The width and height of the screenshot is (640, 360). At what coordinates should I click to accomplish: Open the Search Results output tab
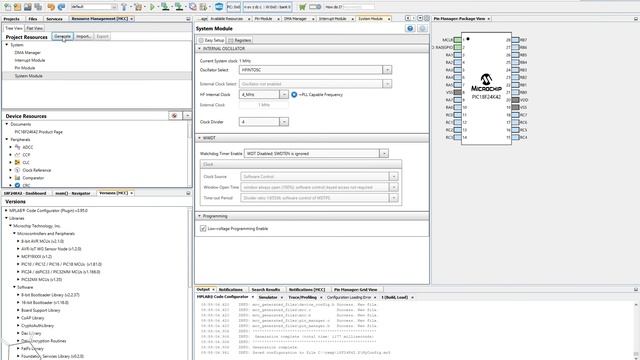coord(266,289)
